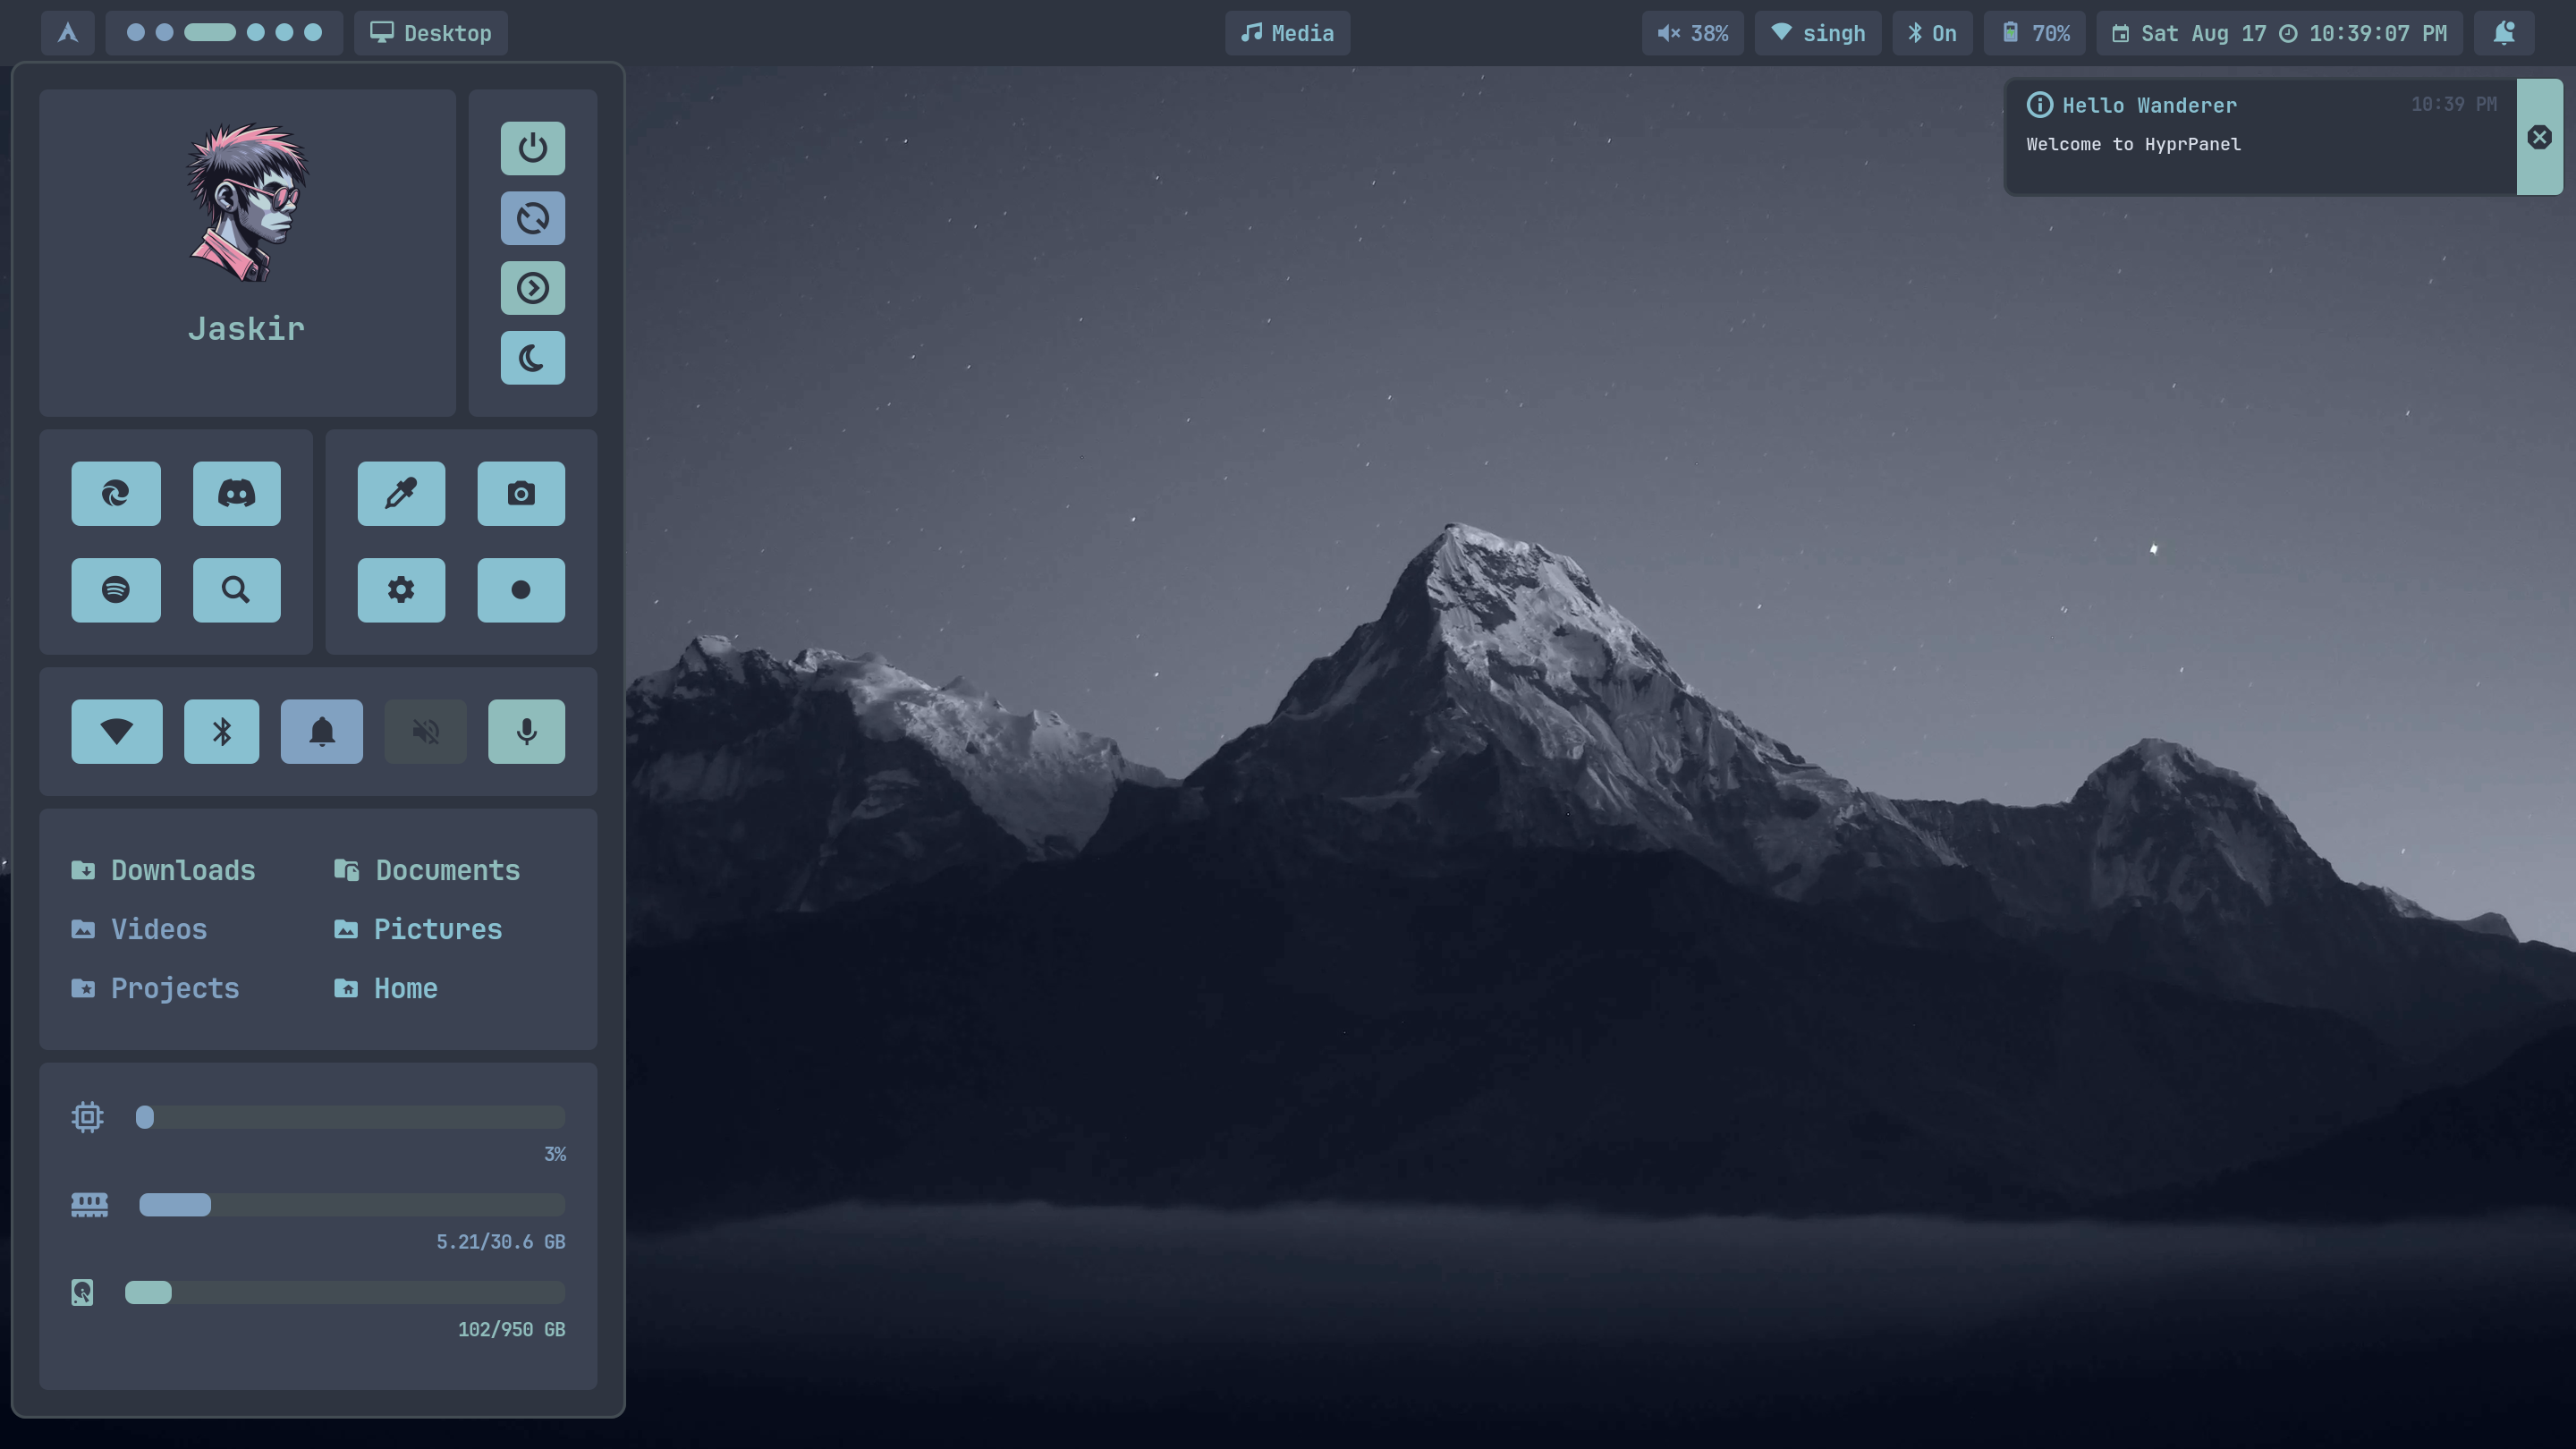Open the Media bar module
This screenshot has width=2576, height=1449.
1287,33
